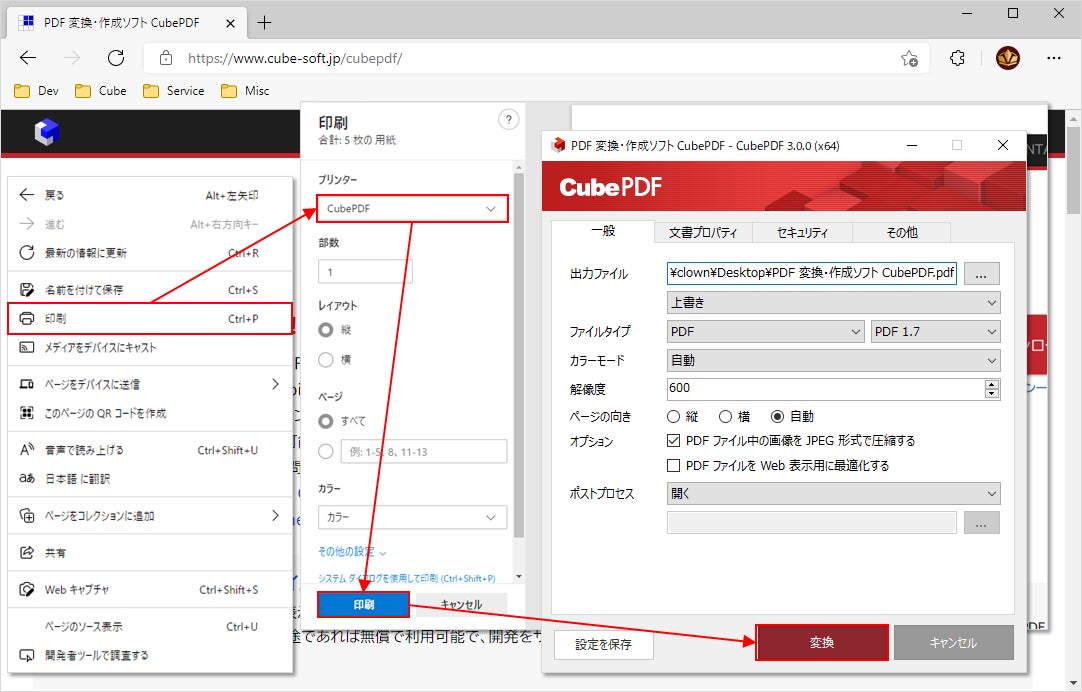Expand その他の設定 in print dialog
1082x692 pixels.
(x=352, y=552)
